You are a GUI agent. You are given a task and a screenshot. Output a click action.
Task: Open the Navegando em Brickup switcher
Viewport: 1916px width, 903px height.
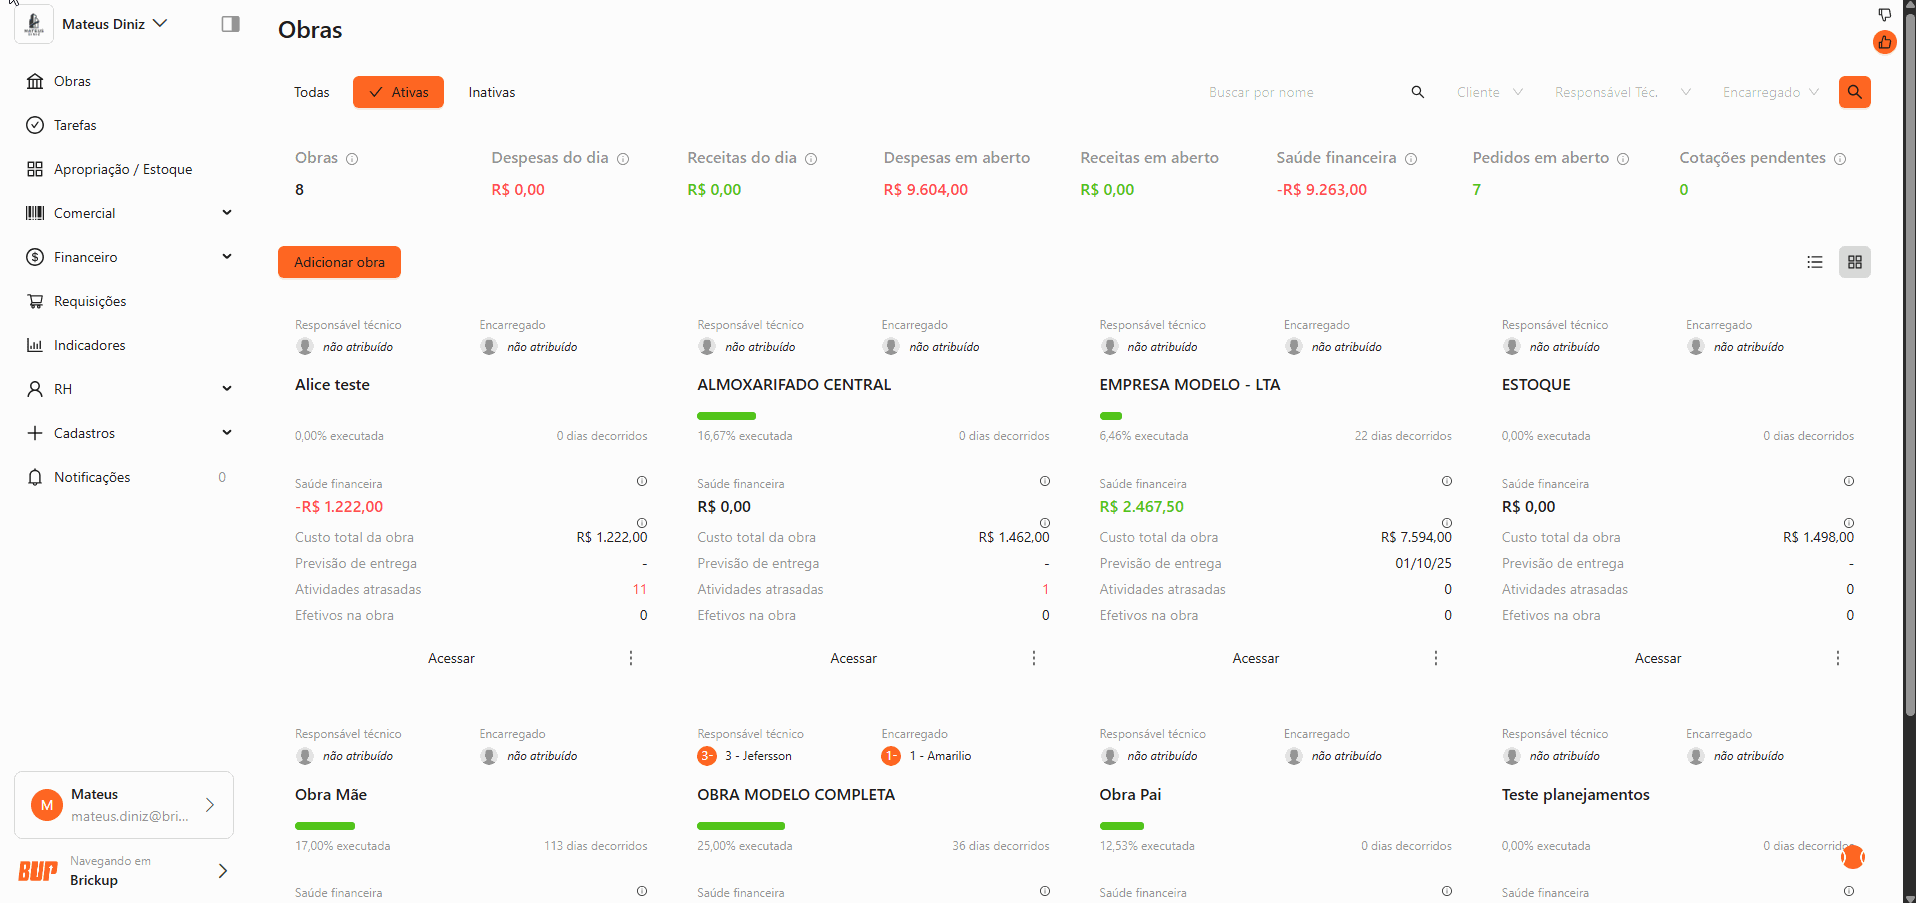tap(124, 871)
